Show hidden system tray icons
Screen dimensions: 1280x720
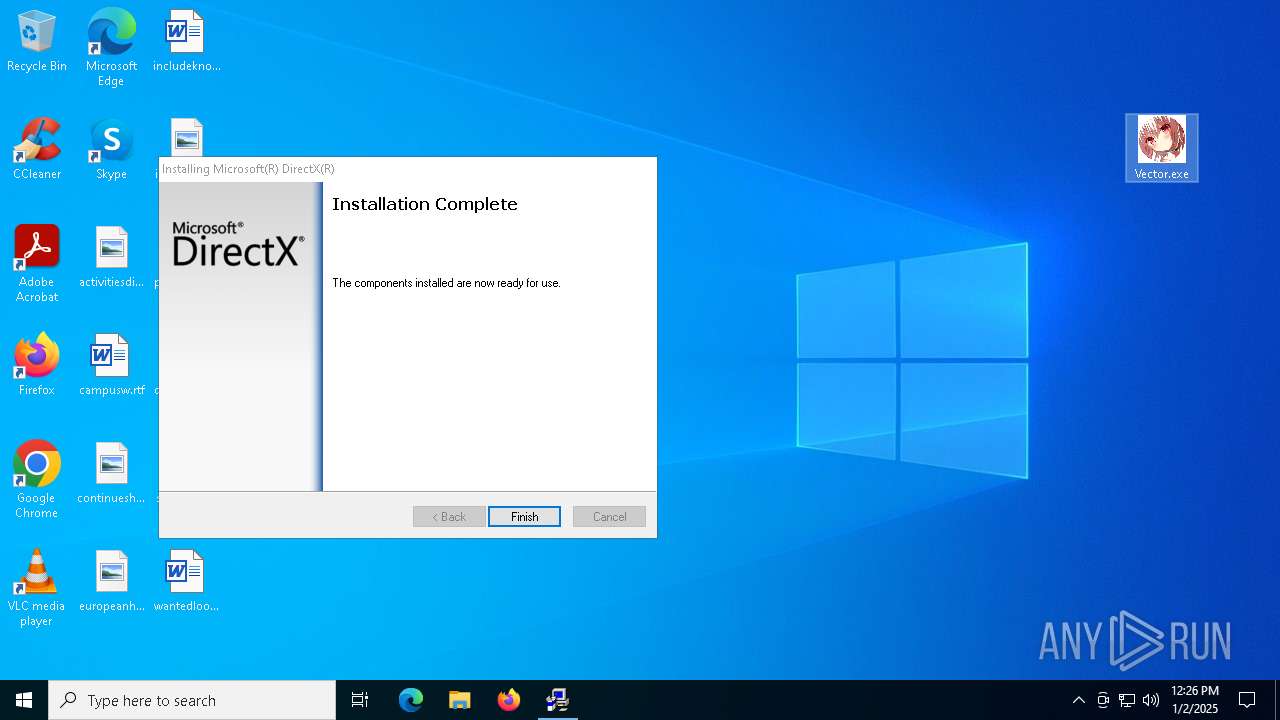(x=1078, y=700)
